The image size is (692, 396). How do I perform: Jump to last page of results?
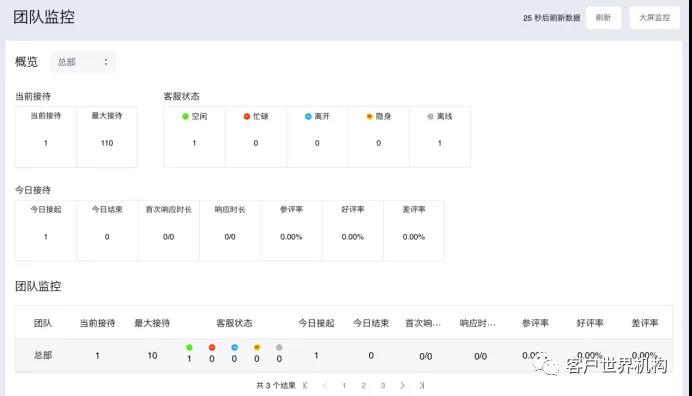[x=421, y=385]
